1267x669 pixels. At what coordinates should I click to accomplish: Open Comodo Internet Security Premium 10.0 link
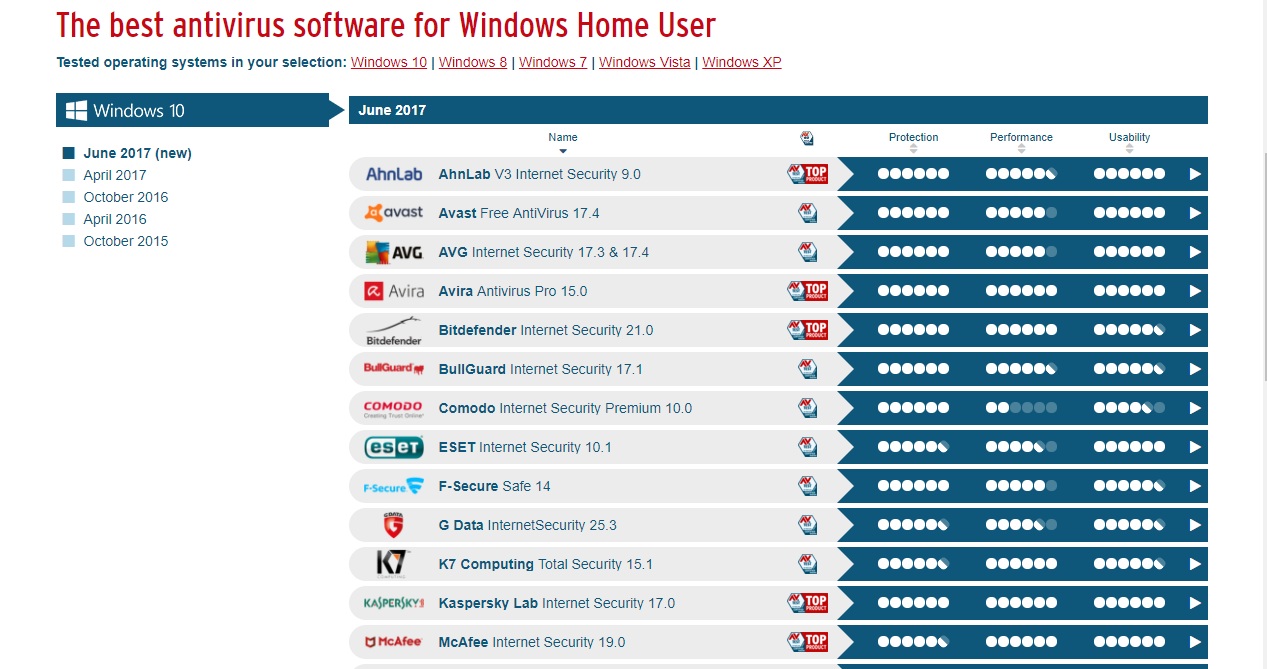tap(565, 408)
